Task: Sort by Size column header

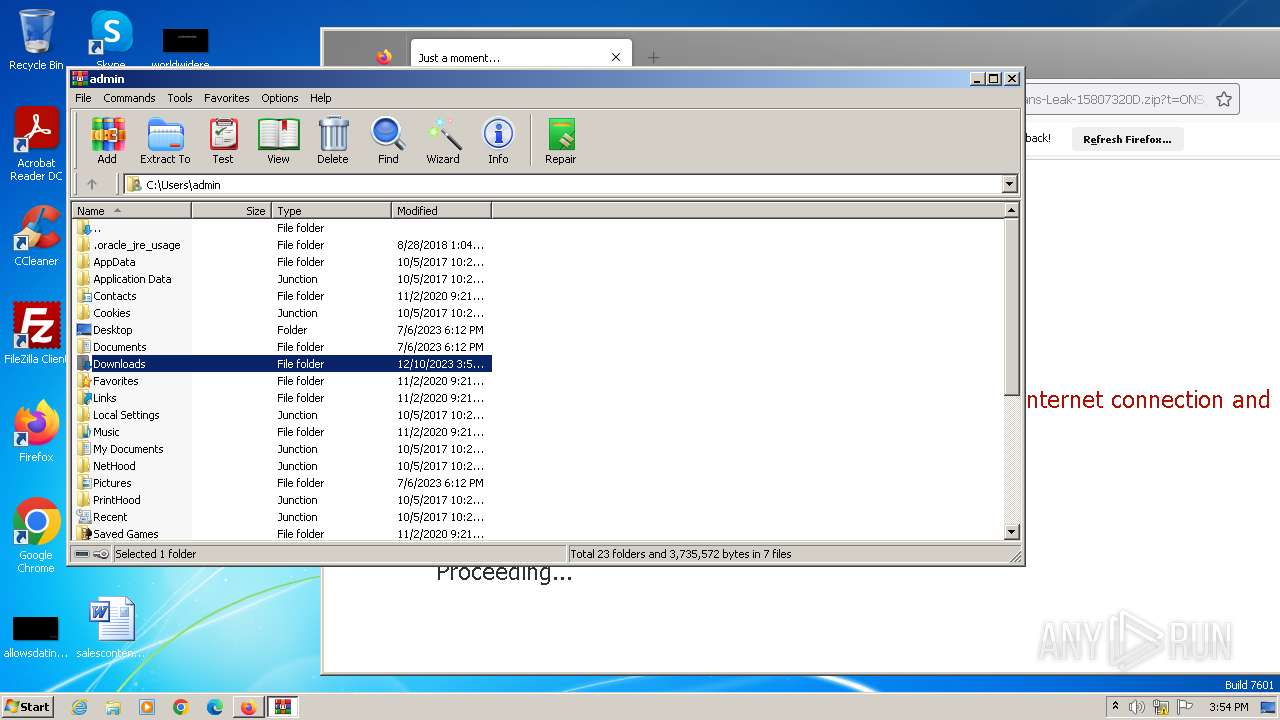Action: (231, 211)
